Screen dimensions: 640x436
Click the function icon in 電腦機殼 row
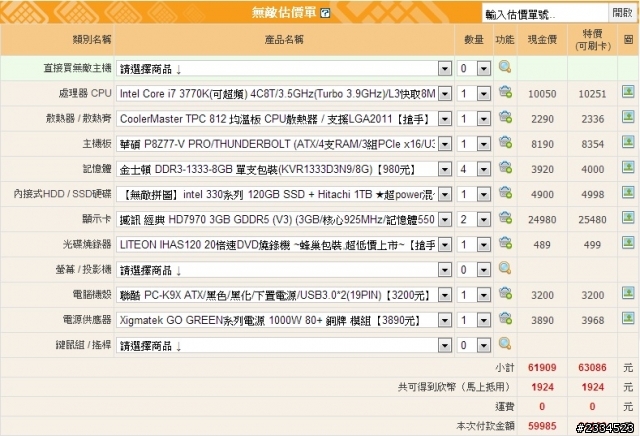pyautogui.click(x=505, y=294)
